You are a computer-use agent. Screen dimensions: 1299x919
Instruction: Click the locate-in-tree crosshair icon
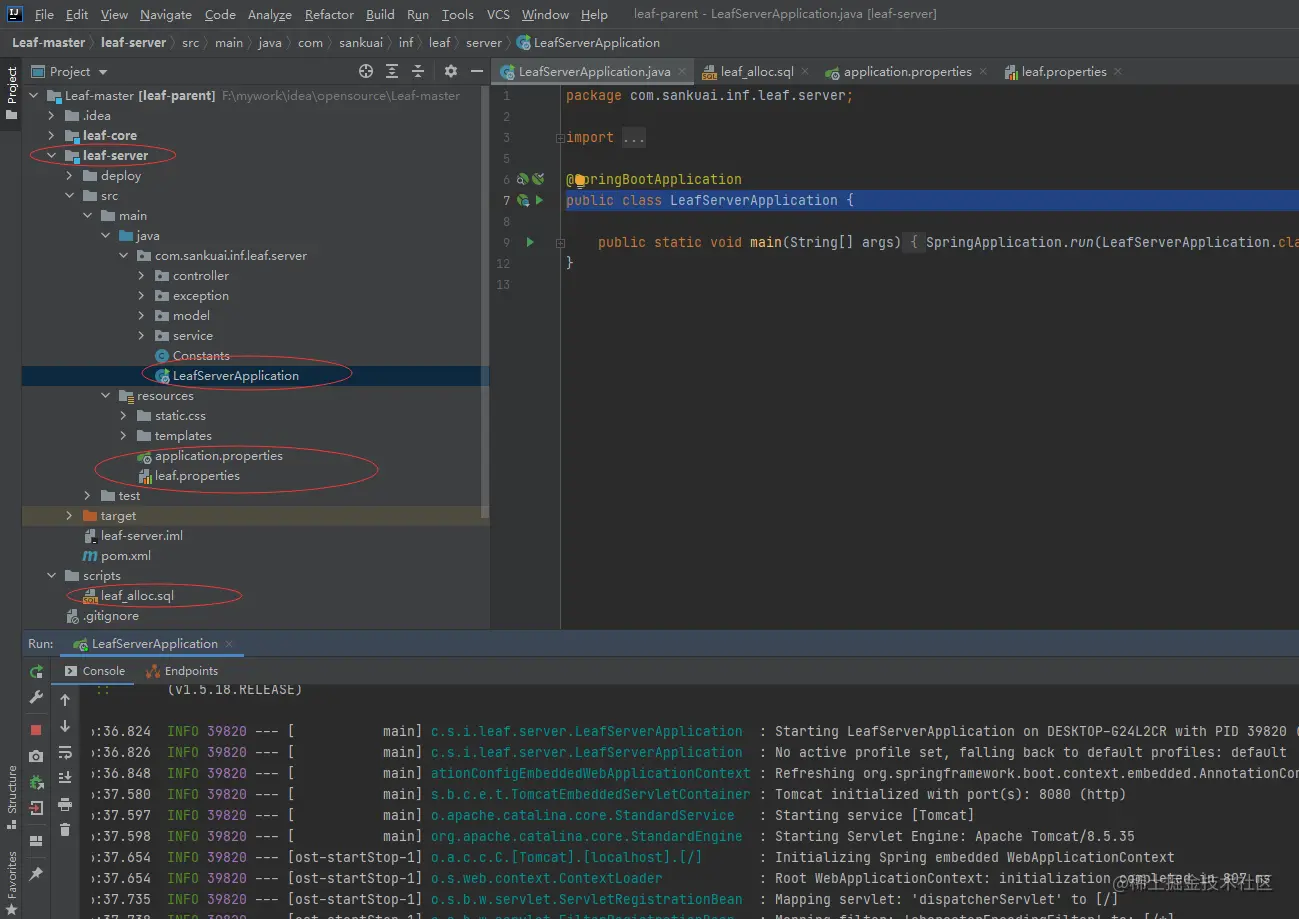coord(366,71)
